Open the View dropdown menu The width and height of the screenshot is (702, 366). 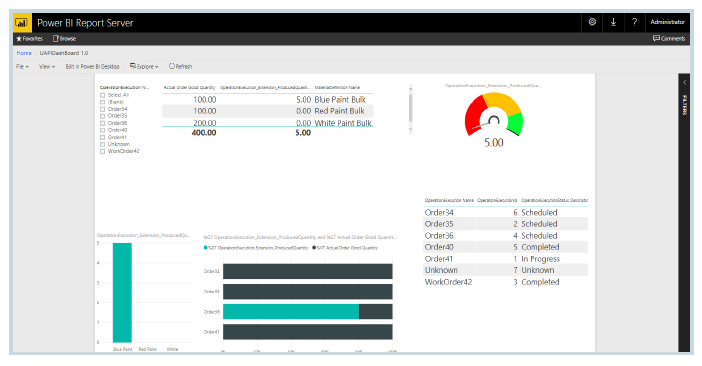click(47, 67)
